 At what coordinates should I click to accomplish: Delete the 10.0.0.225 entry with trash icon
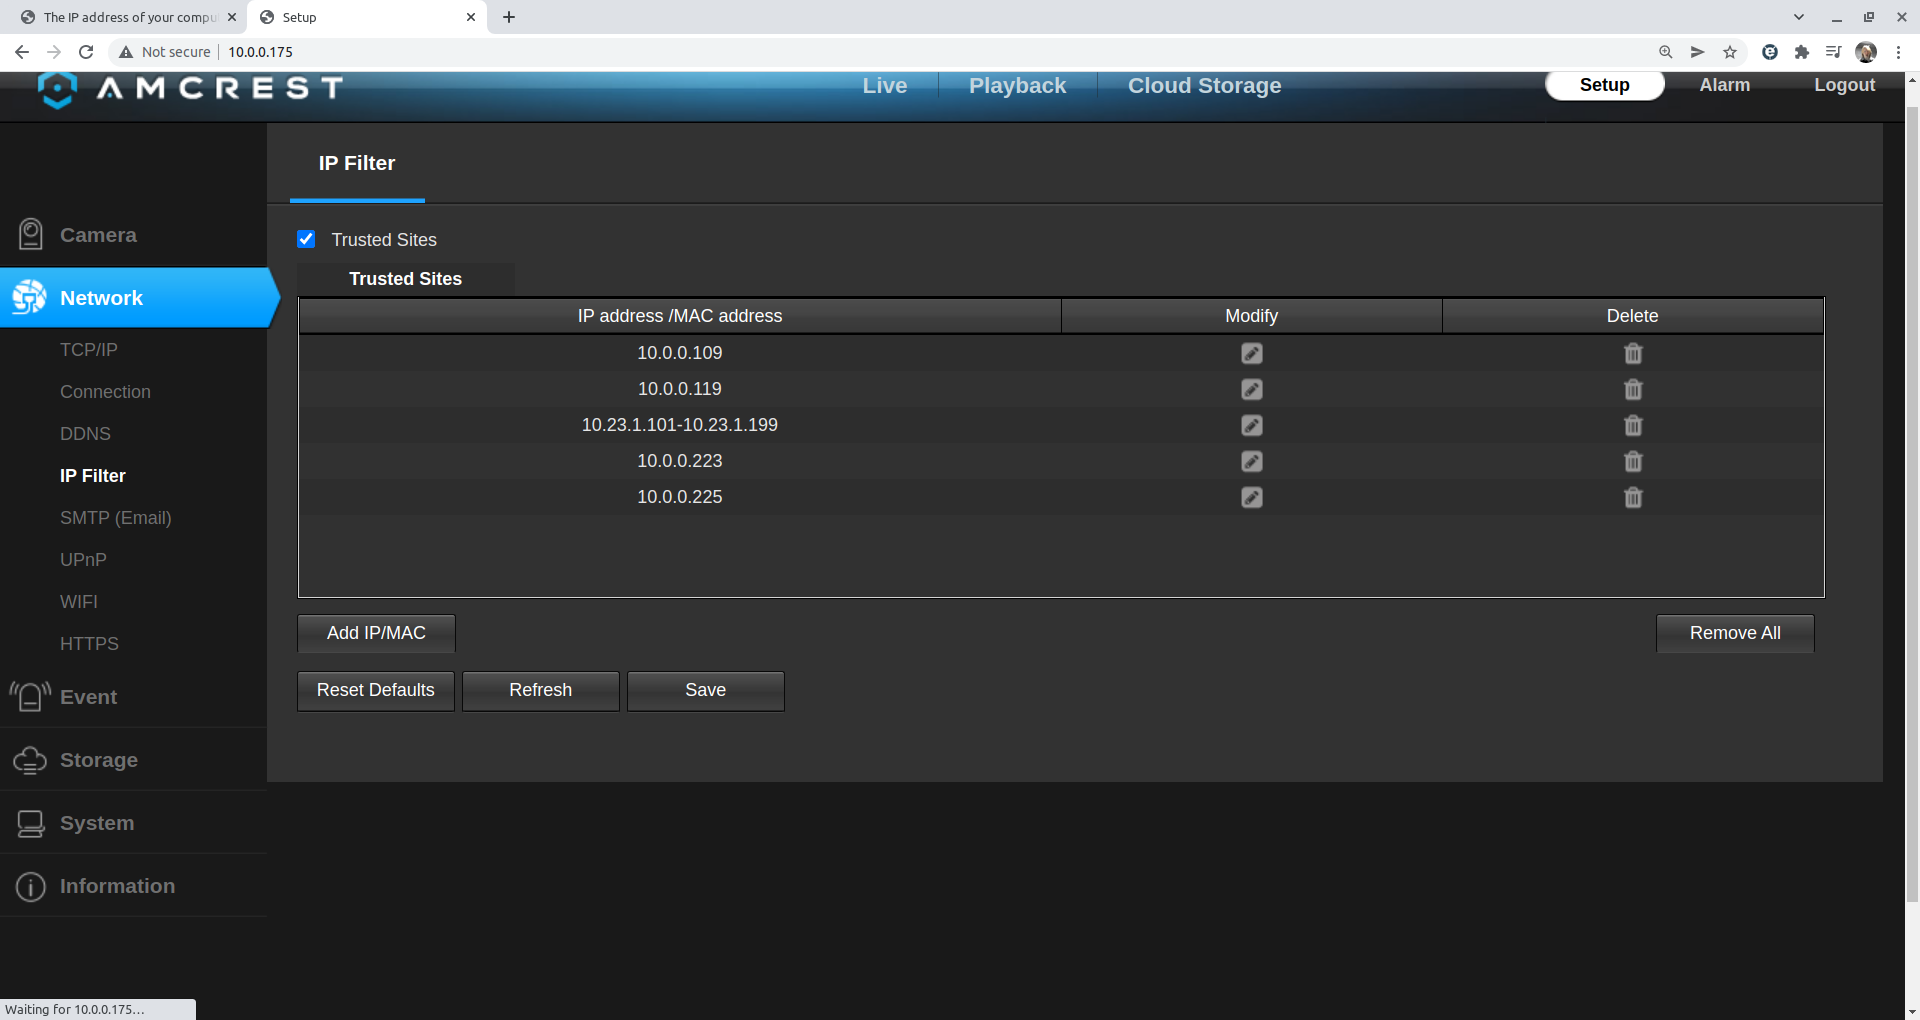point(1633,497)
